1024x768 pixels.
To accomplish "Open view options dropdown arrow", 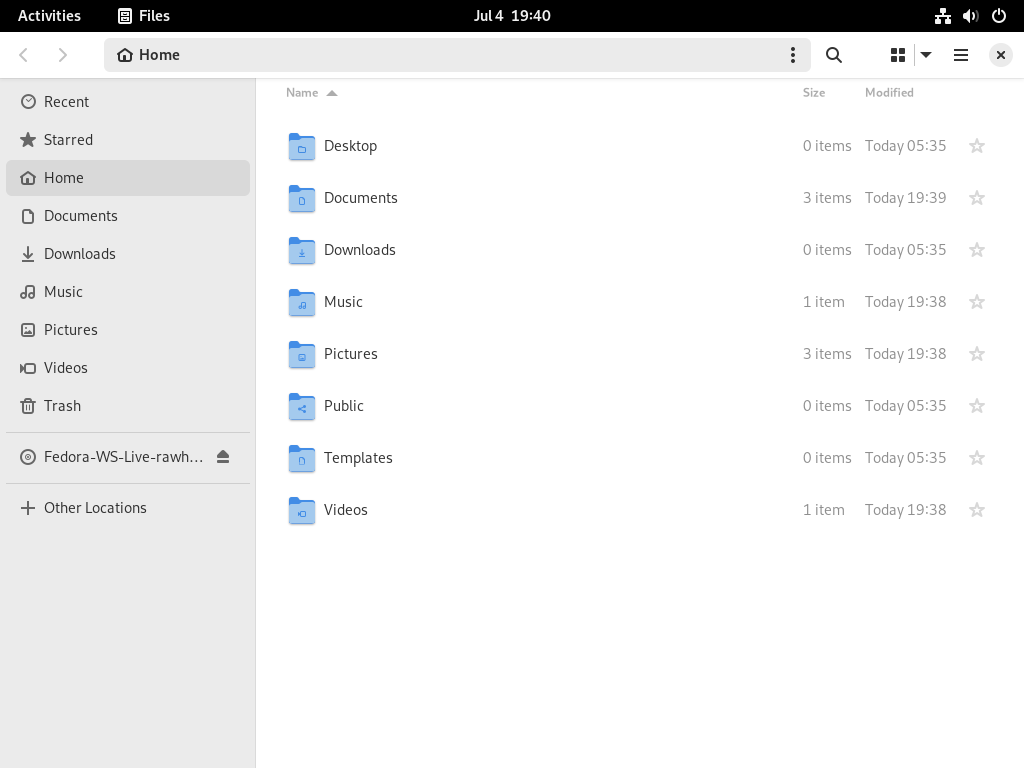I will click(926, 55).
